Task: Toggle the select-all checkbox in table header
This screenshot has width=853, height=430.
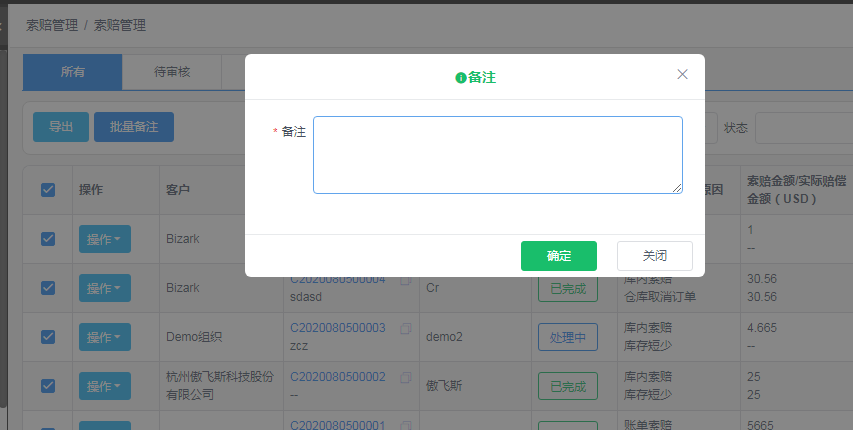Action: point(48,189)
